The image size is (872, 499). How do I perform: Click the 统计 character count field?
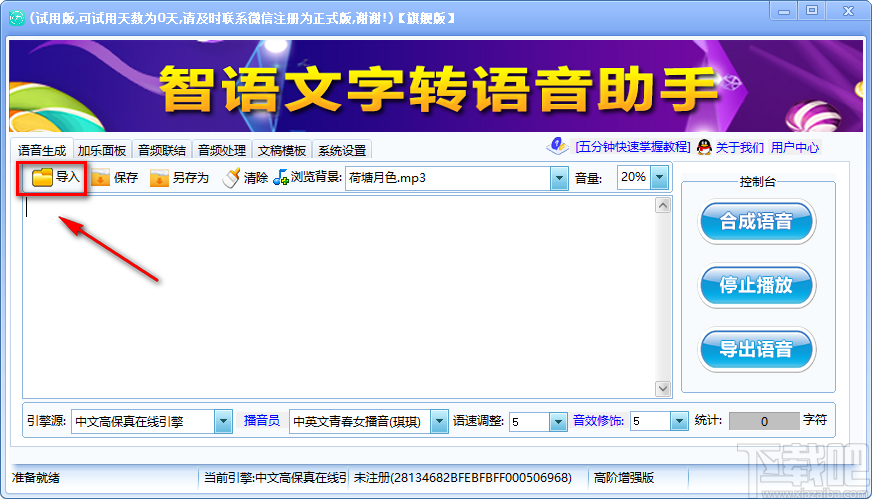pyautogui.click(x=764, y=422)
